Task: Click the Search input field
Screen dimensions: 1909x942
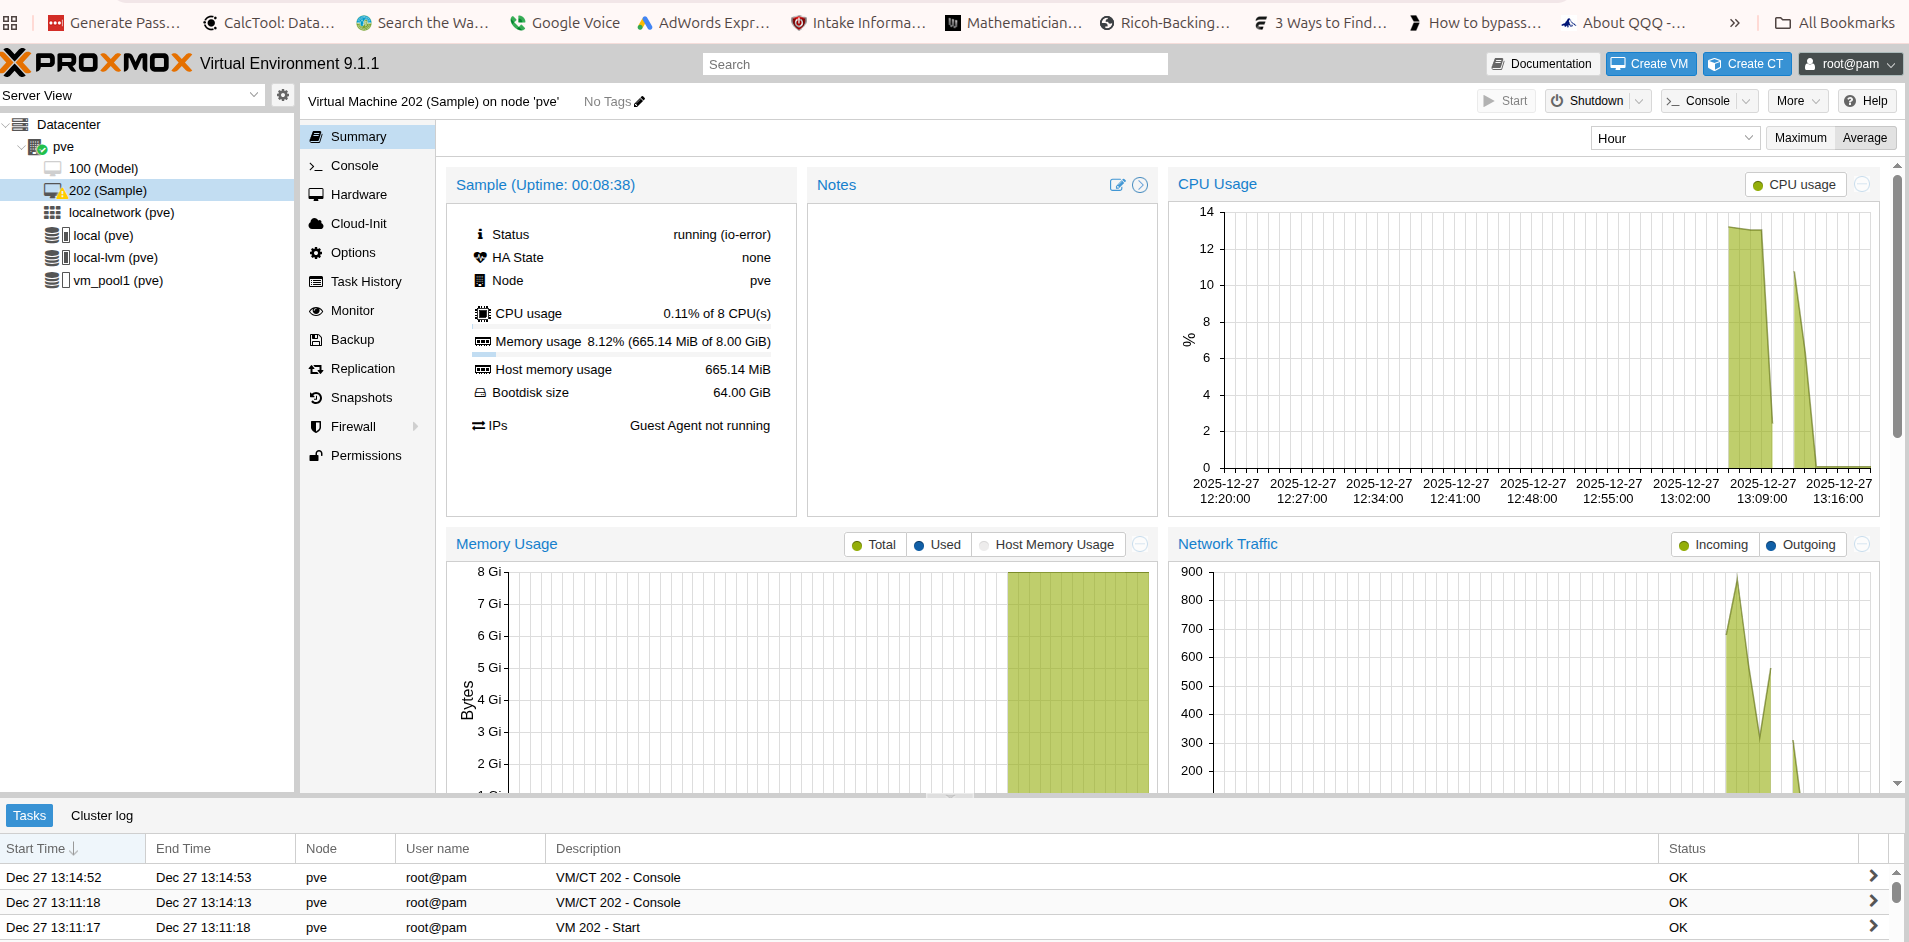Action: point(935,64)
